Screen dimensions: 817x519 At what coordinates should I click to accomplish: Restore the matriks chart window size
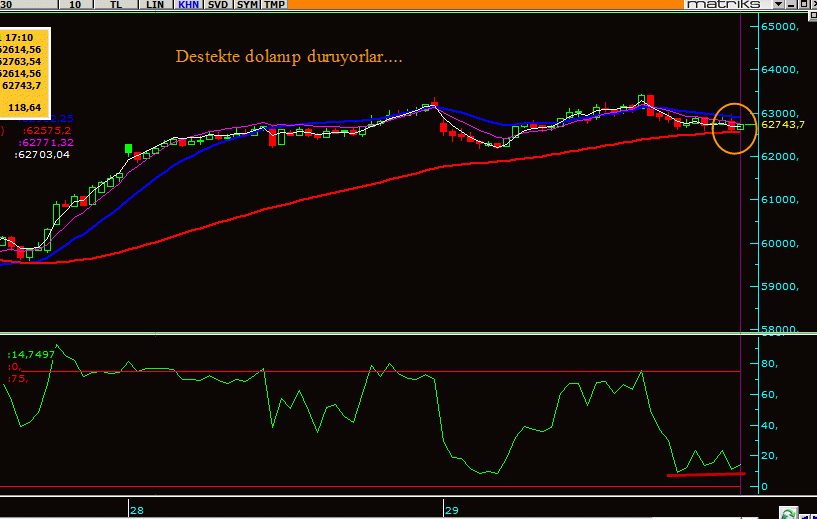coord(802,4)
